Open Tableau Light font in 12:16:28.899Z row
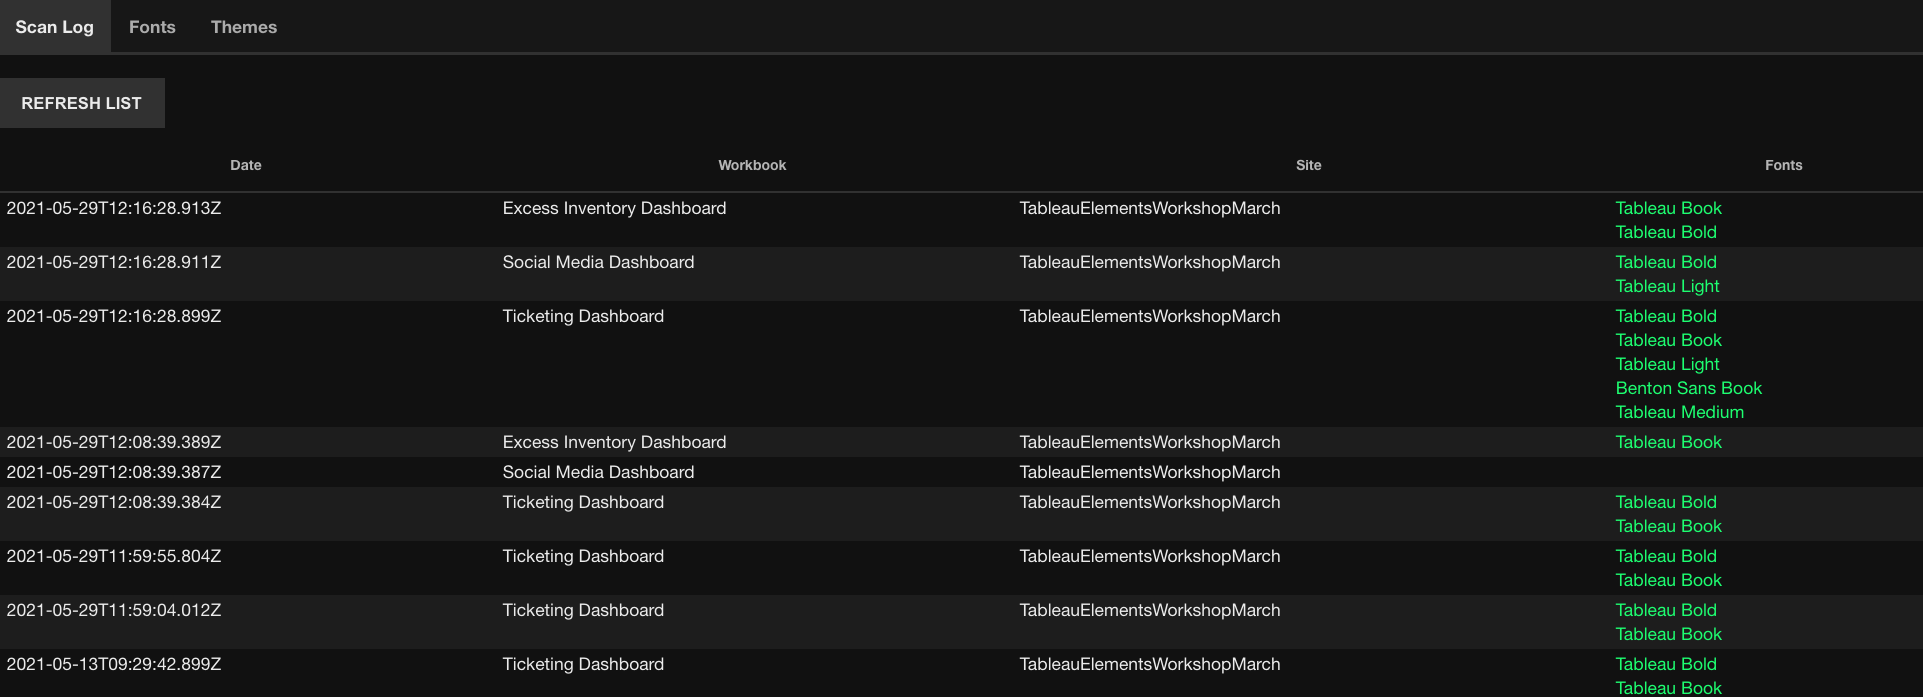Image resolution: width=1923 pixels, height=697 pixels. tap(1667, 364)
